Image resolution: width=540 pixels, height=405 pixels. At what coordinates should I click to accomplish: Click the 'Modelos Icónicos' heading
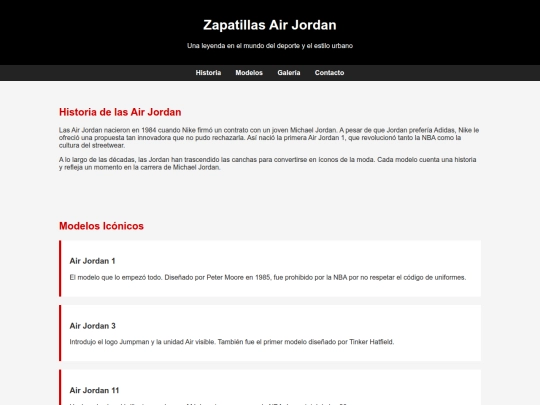(101, 226)
